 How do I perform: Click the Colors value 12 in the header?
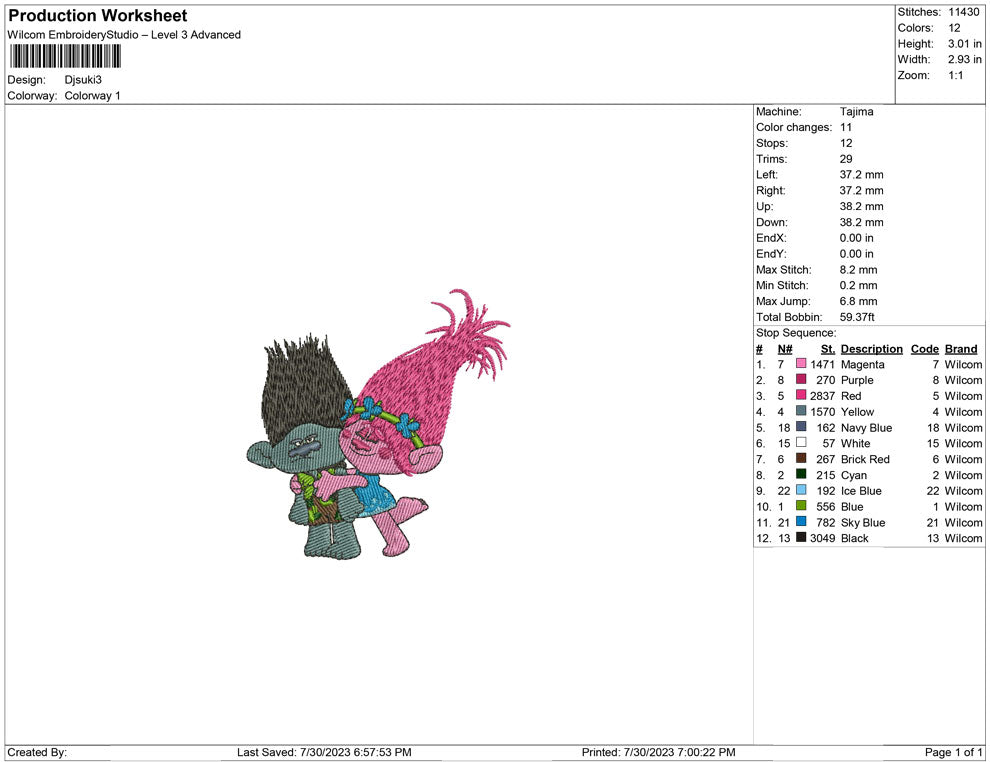click(x=954, y=28)
